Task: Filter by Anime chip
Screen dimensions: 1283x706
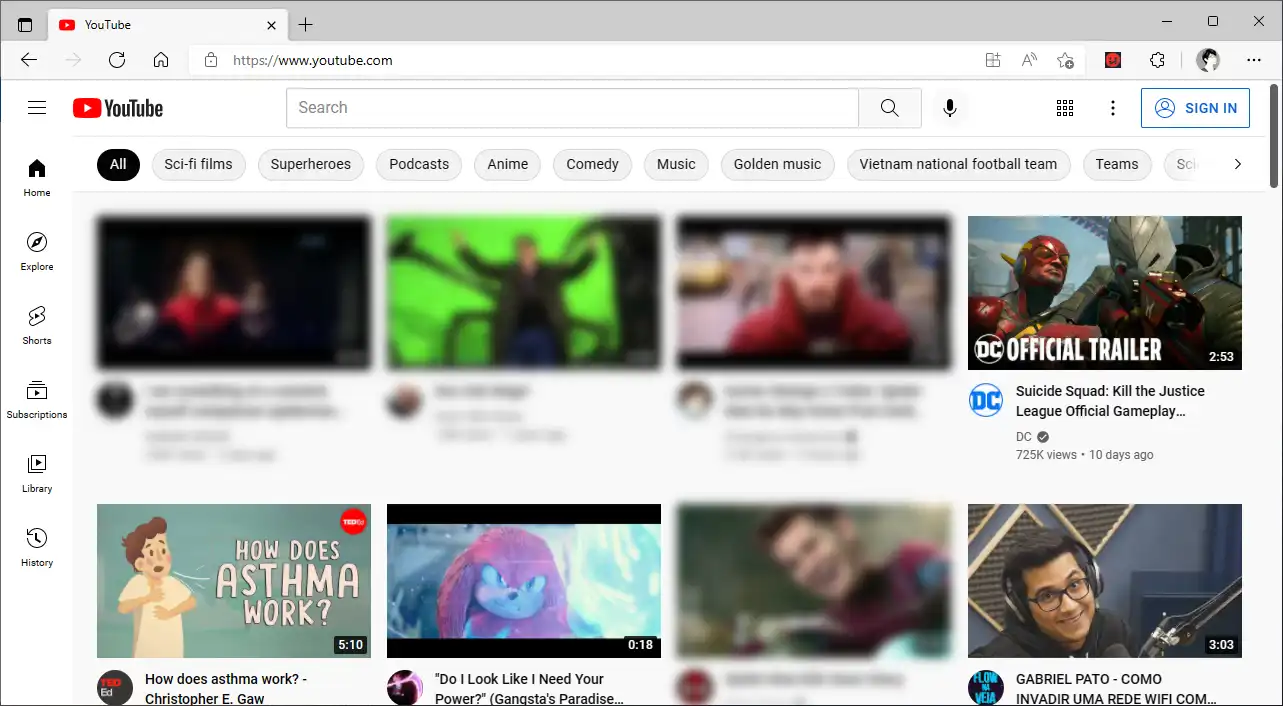Action: [508, 164]
